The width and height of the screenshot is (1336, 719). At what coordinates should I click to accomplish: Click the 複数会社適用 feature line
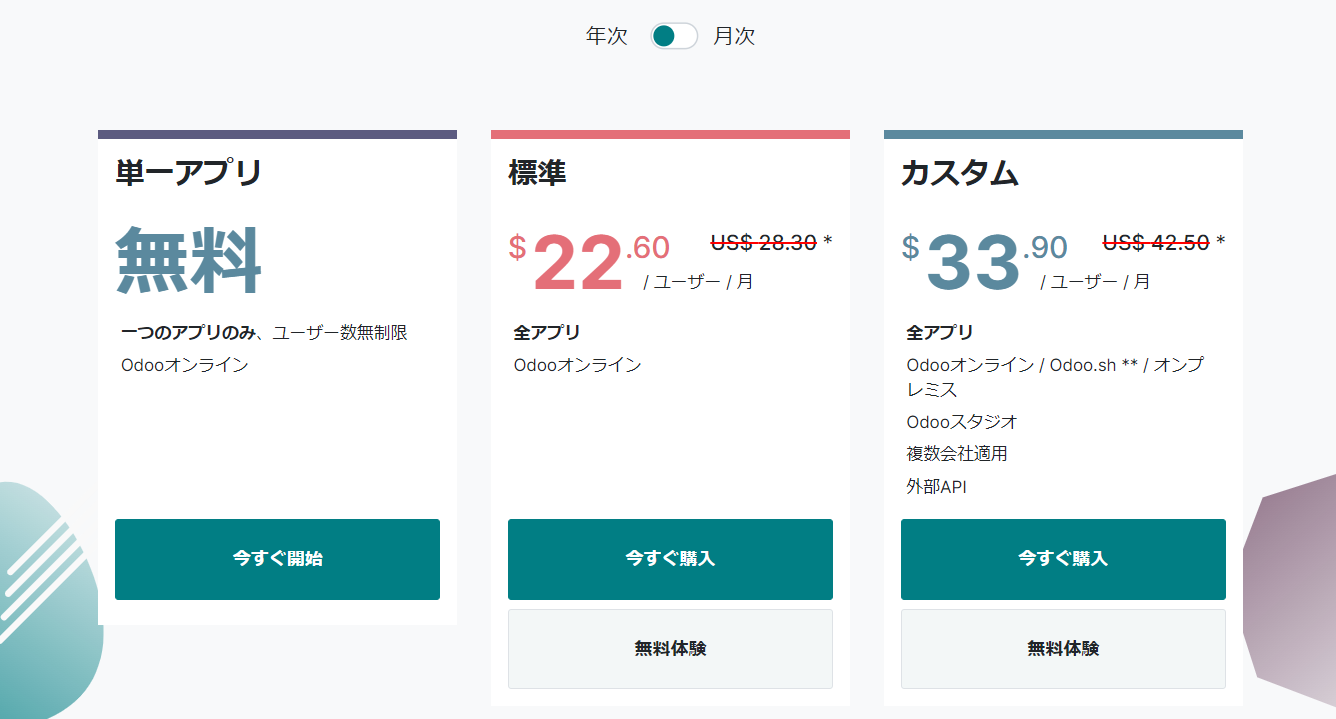(x=957, y=454)
